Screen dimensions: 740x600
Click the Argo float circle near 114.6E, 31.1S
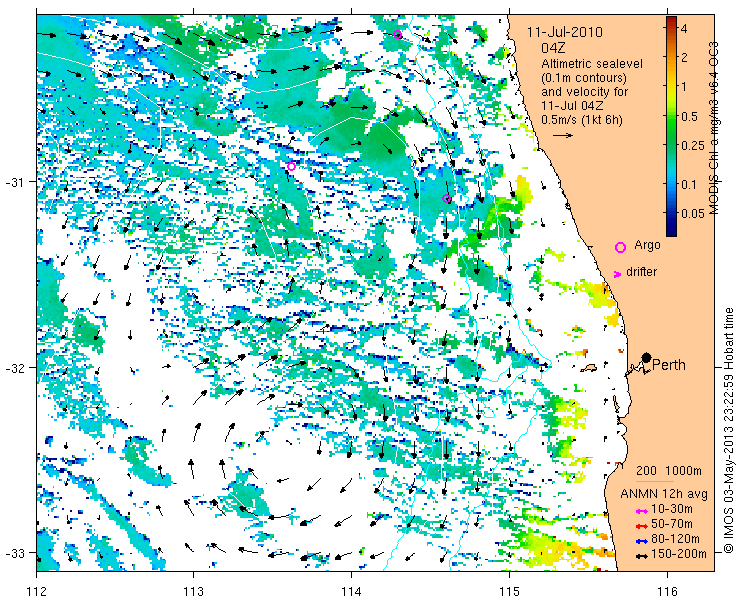point(446,198)
